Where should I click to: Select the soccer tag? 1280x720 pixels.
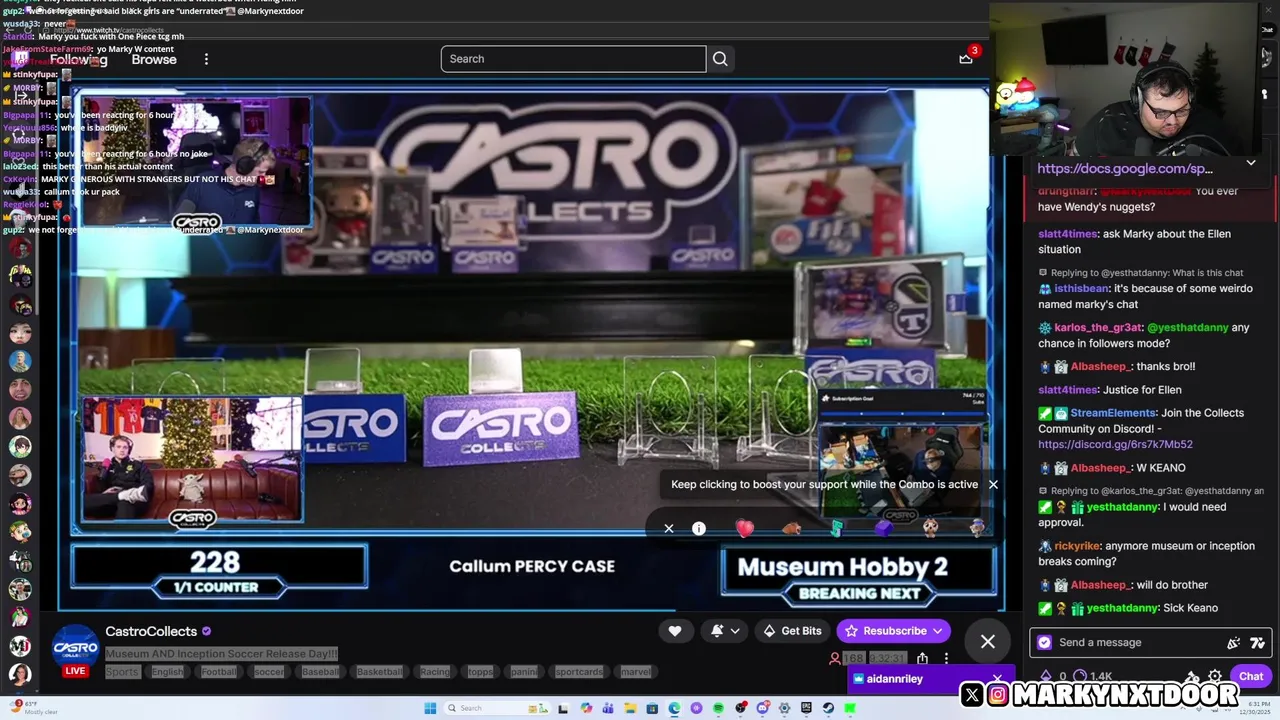tap(269, 672)
